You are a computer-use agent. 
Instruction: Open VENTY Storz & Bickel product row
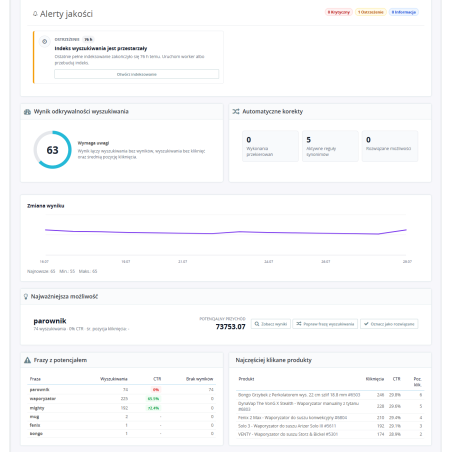(x=330, y=434)
